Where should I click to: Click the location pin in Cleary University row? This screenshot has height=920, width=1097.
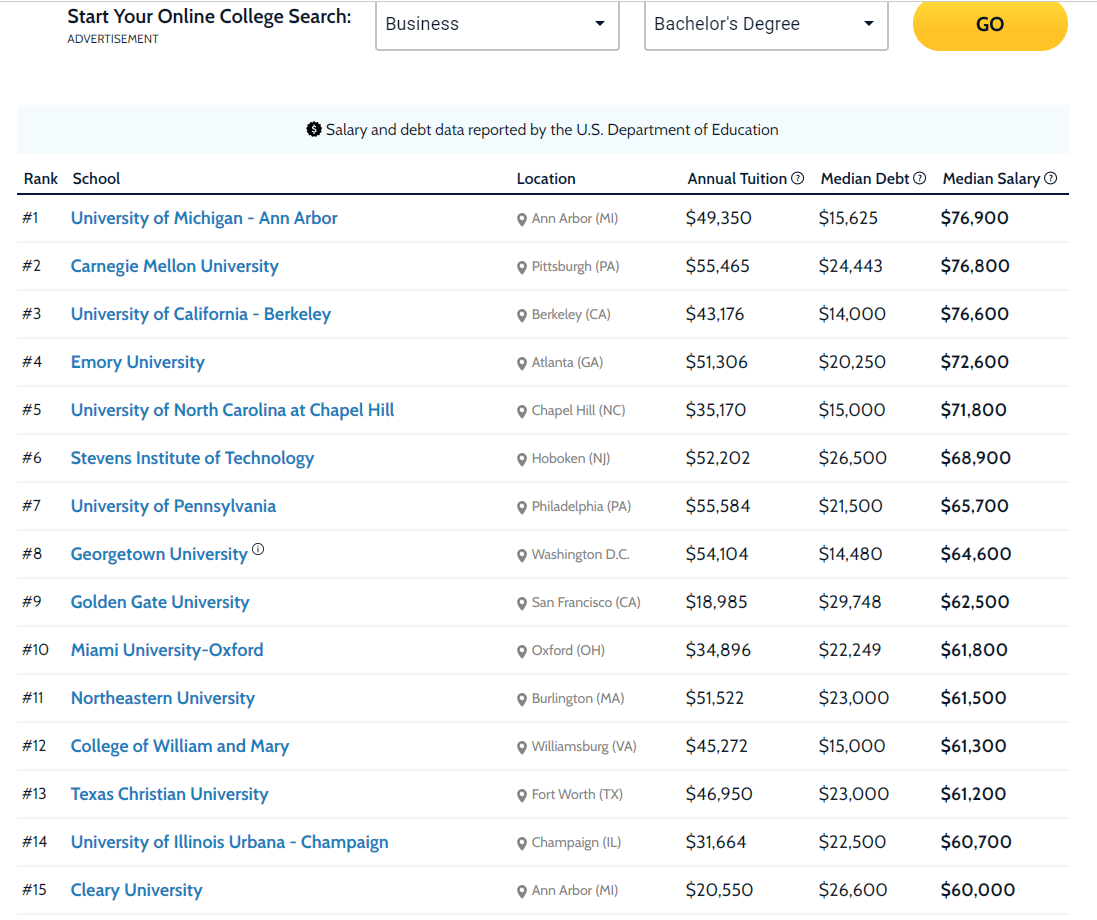(x=522, y=892)
